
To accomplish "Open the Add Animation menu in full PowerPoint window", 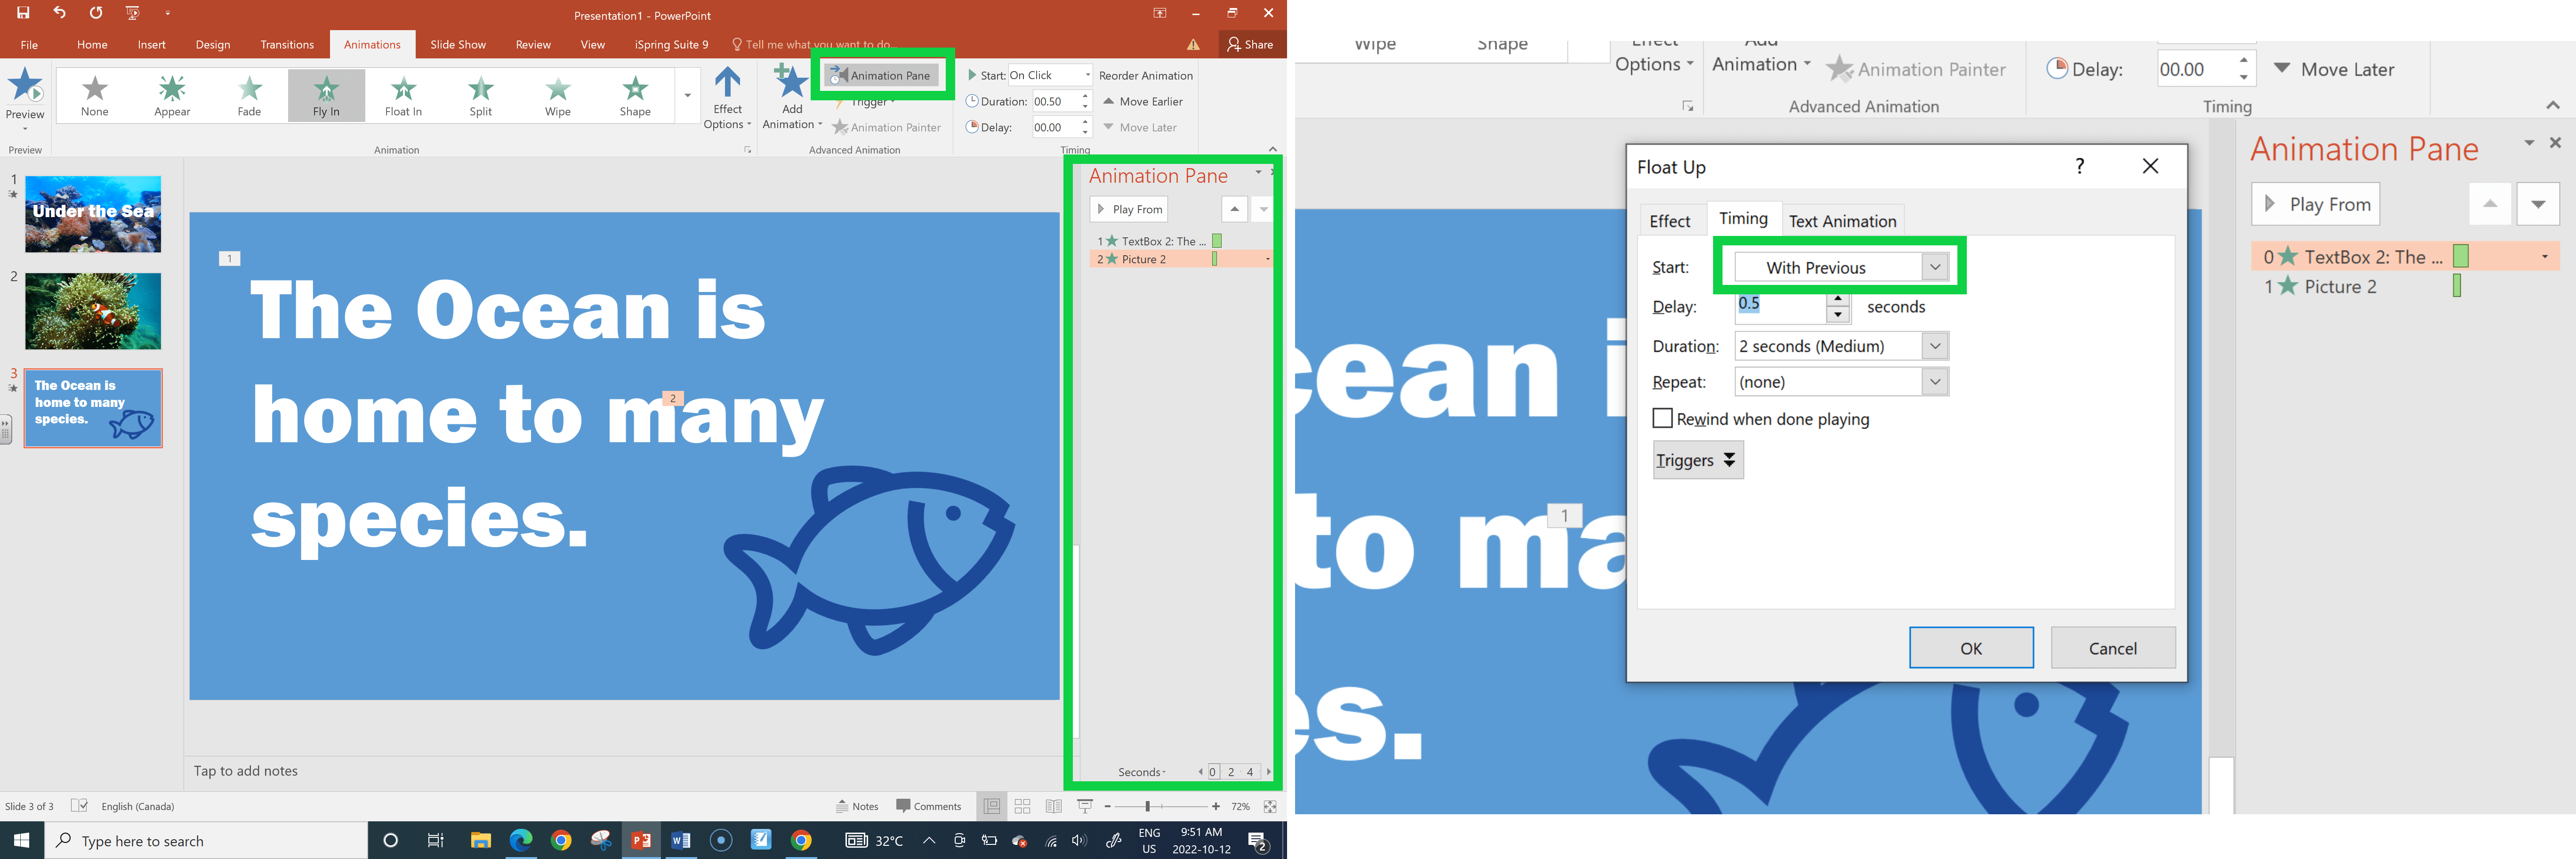I will coord(792,98).
